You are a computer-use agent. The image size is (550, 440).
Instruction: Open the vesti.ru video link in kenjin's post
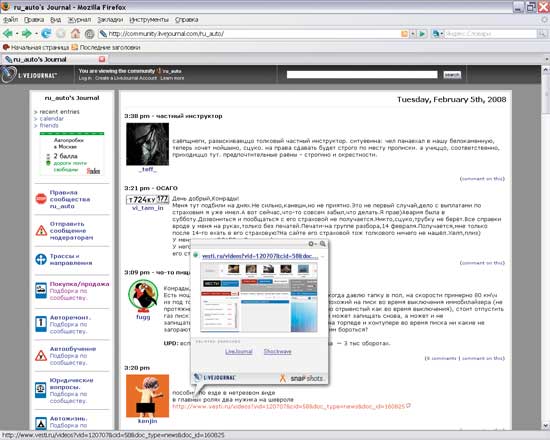pos(289,406)
